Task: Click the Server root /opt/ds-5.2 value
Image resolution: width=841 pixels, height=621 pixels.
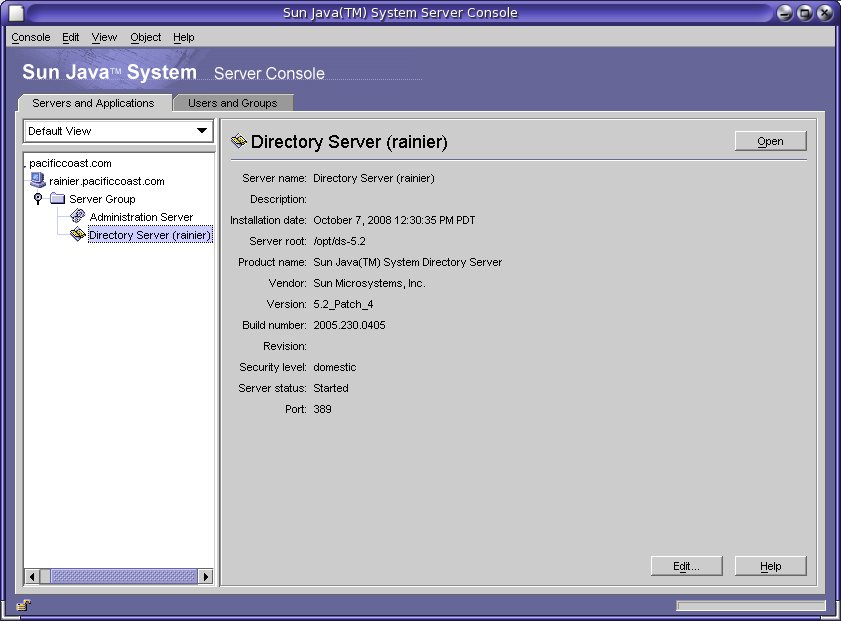Action: tap(340, 241)
